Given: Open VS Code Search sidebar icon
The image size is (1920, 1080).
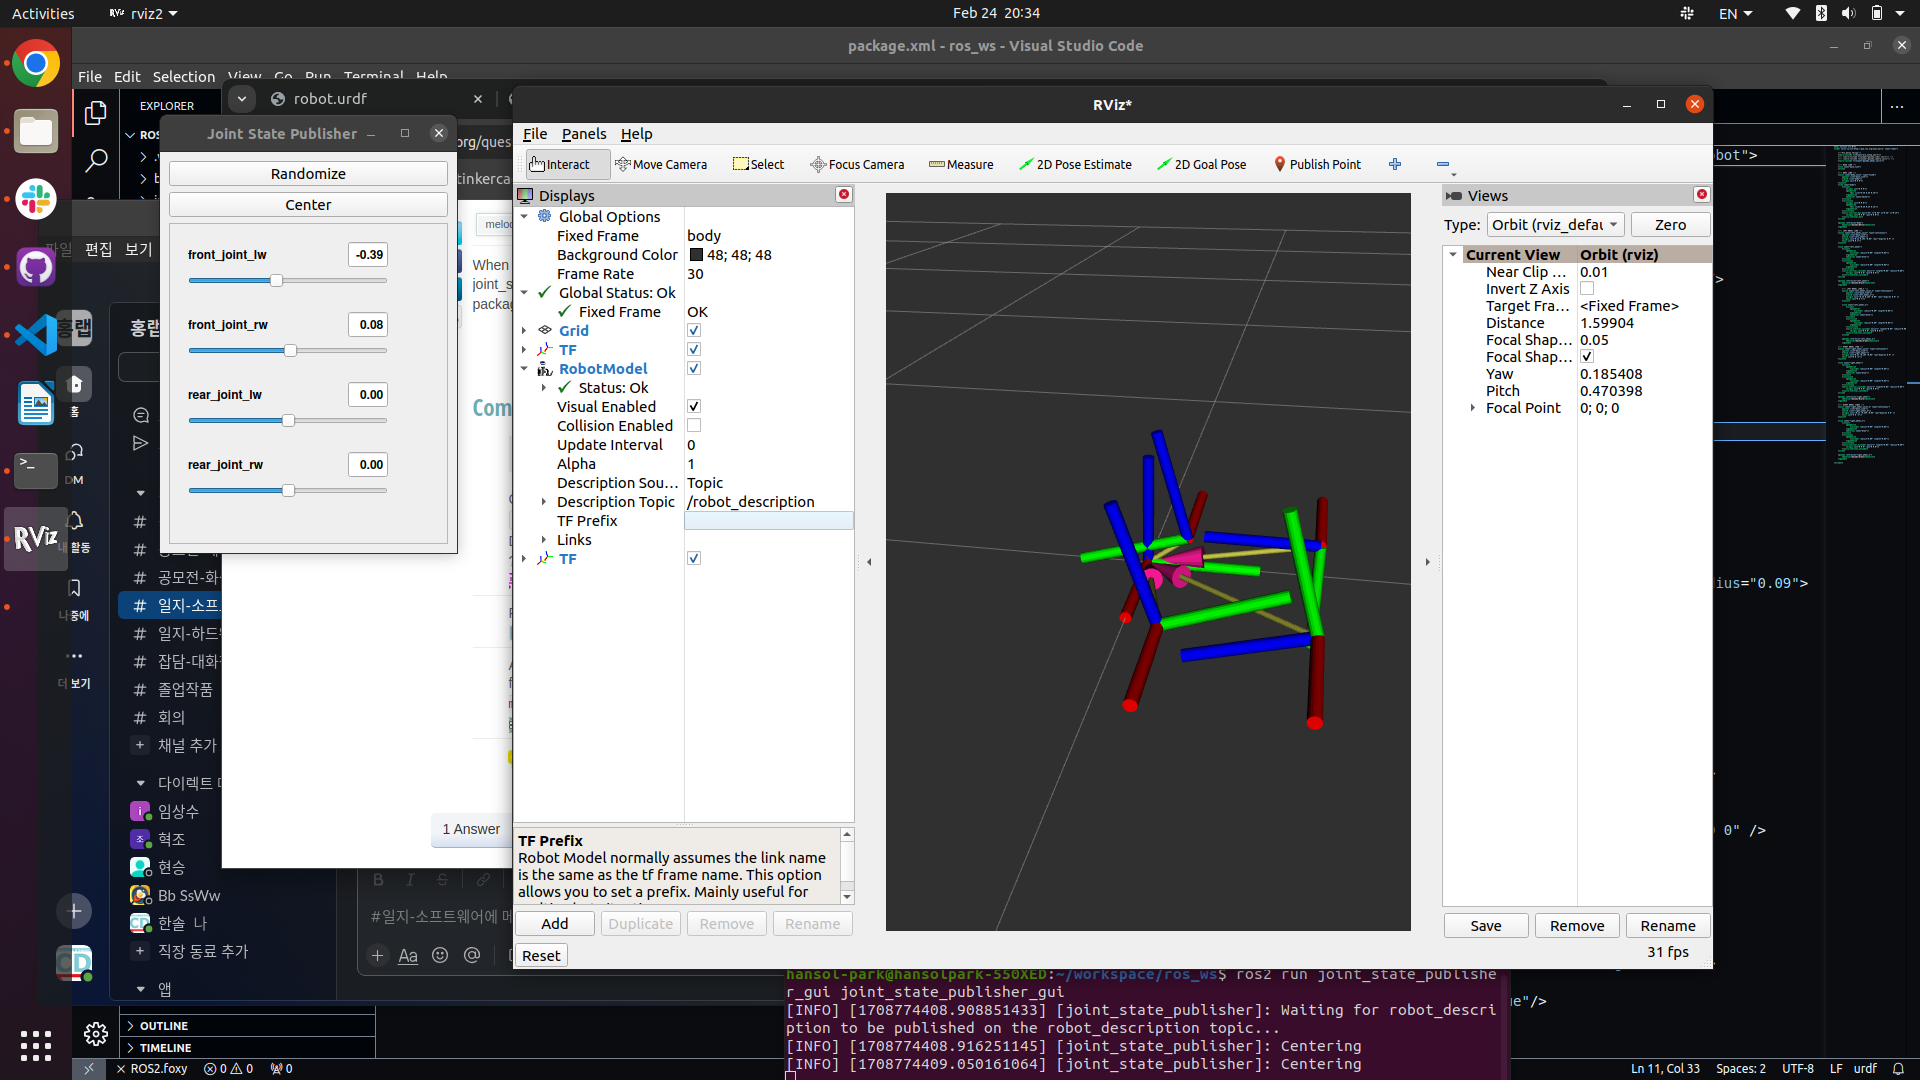Looking at the screenshot, I should (96, 160).
